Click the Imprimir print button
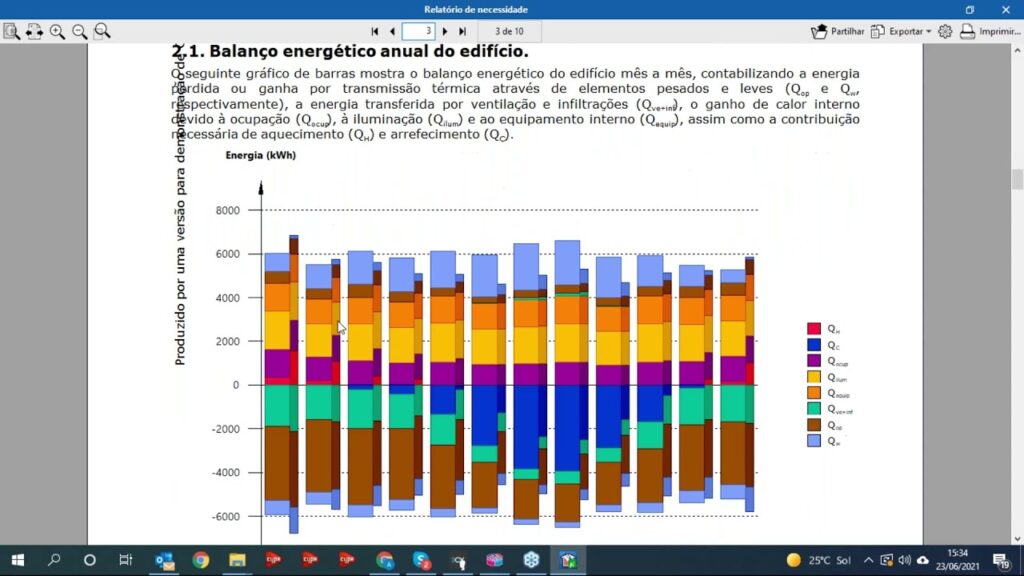 tap(989, 31)
